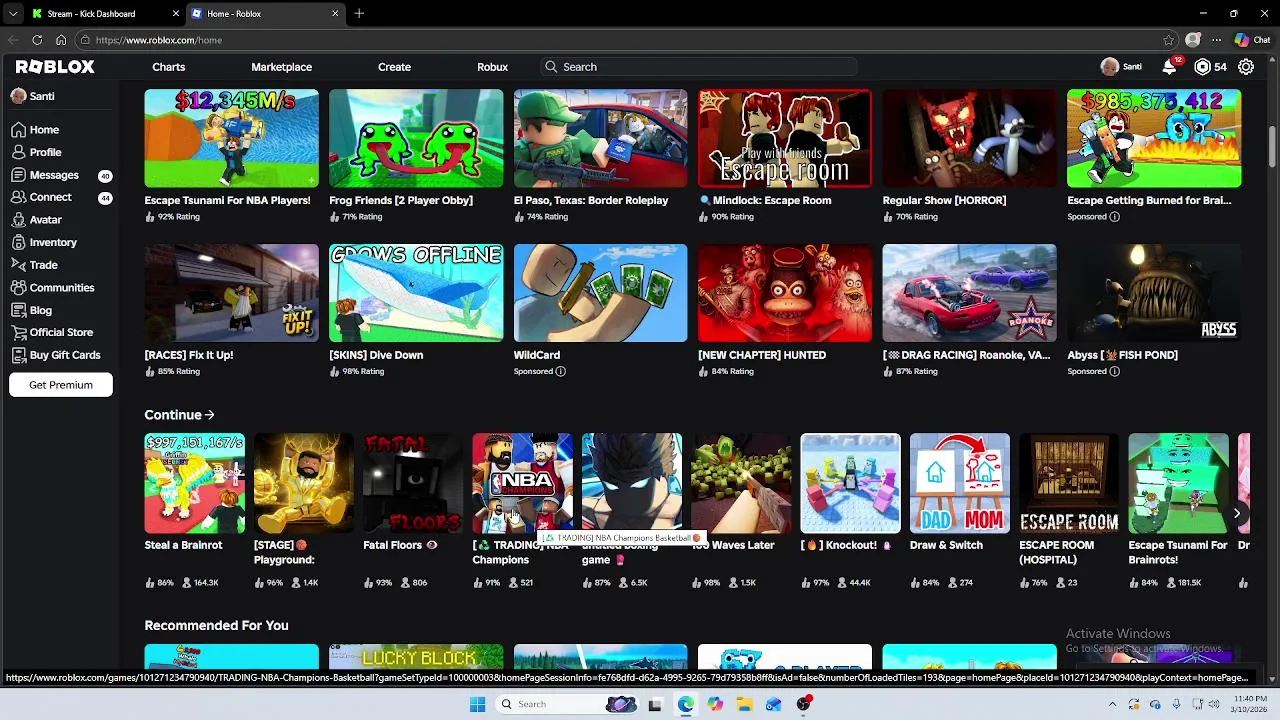Open Escape Tsunami For NBA Players game
This screenshot has height=720, width=1280.
click(x=231, y=138)
